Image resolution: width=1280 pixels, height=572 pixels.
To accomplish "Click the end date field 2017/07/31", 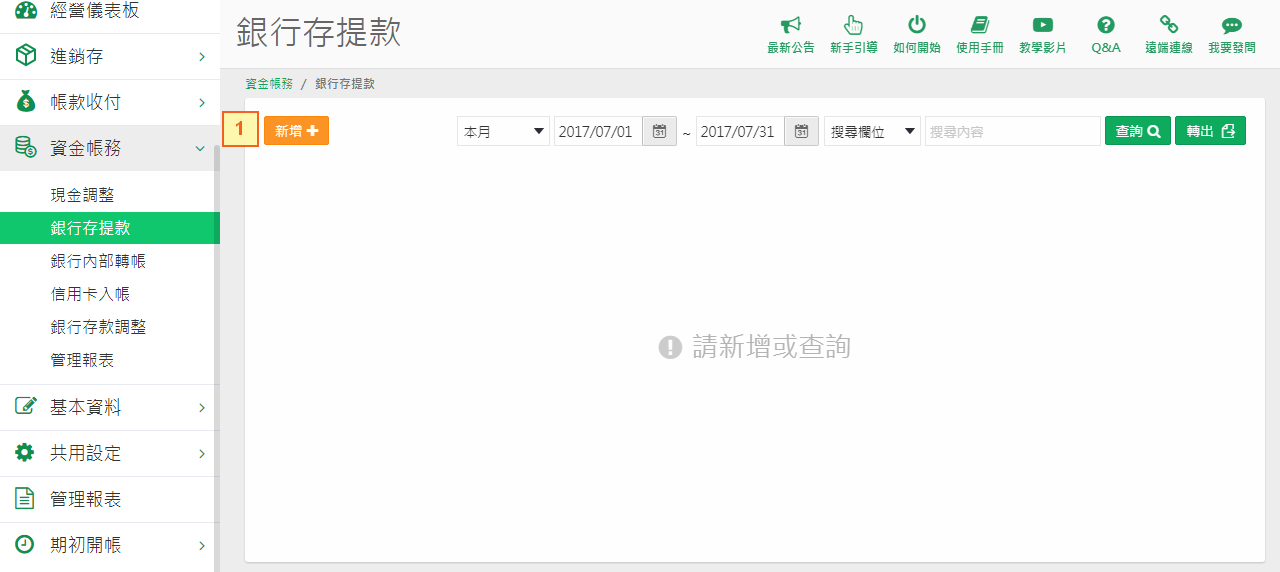I will point(740,131).
